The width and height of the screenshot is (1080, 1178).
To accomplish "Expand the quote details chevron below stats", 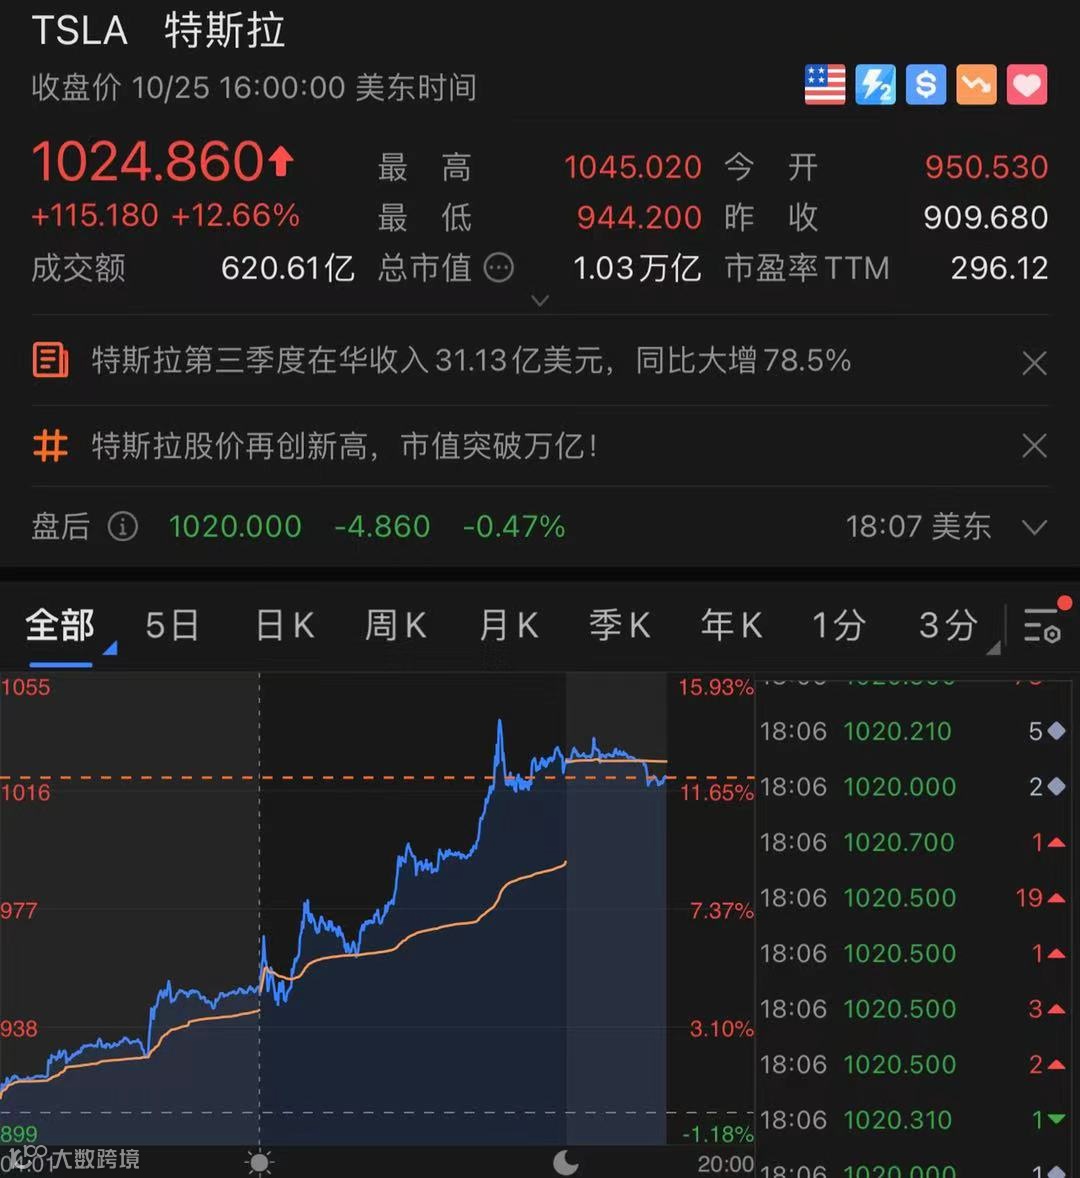I will pos(540,301).
